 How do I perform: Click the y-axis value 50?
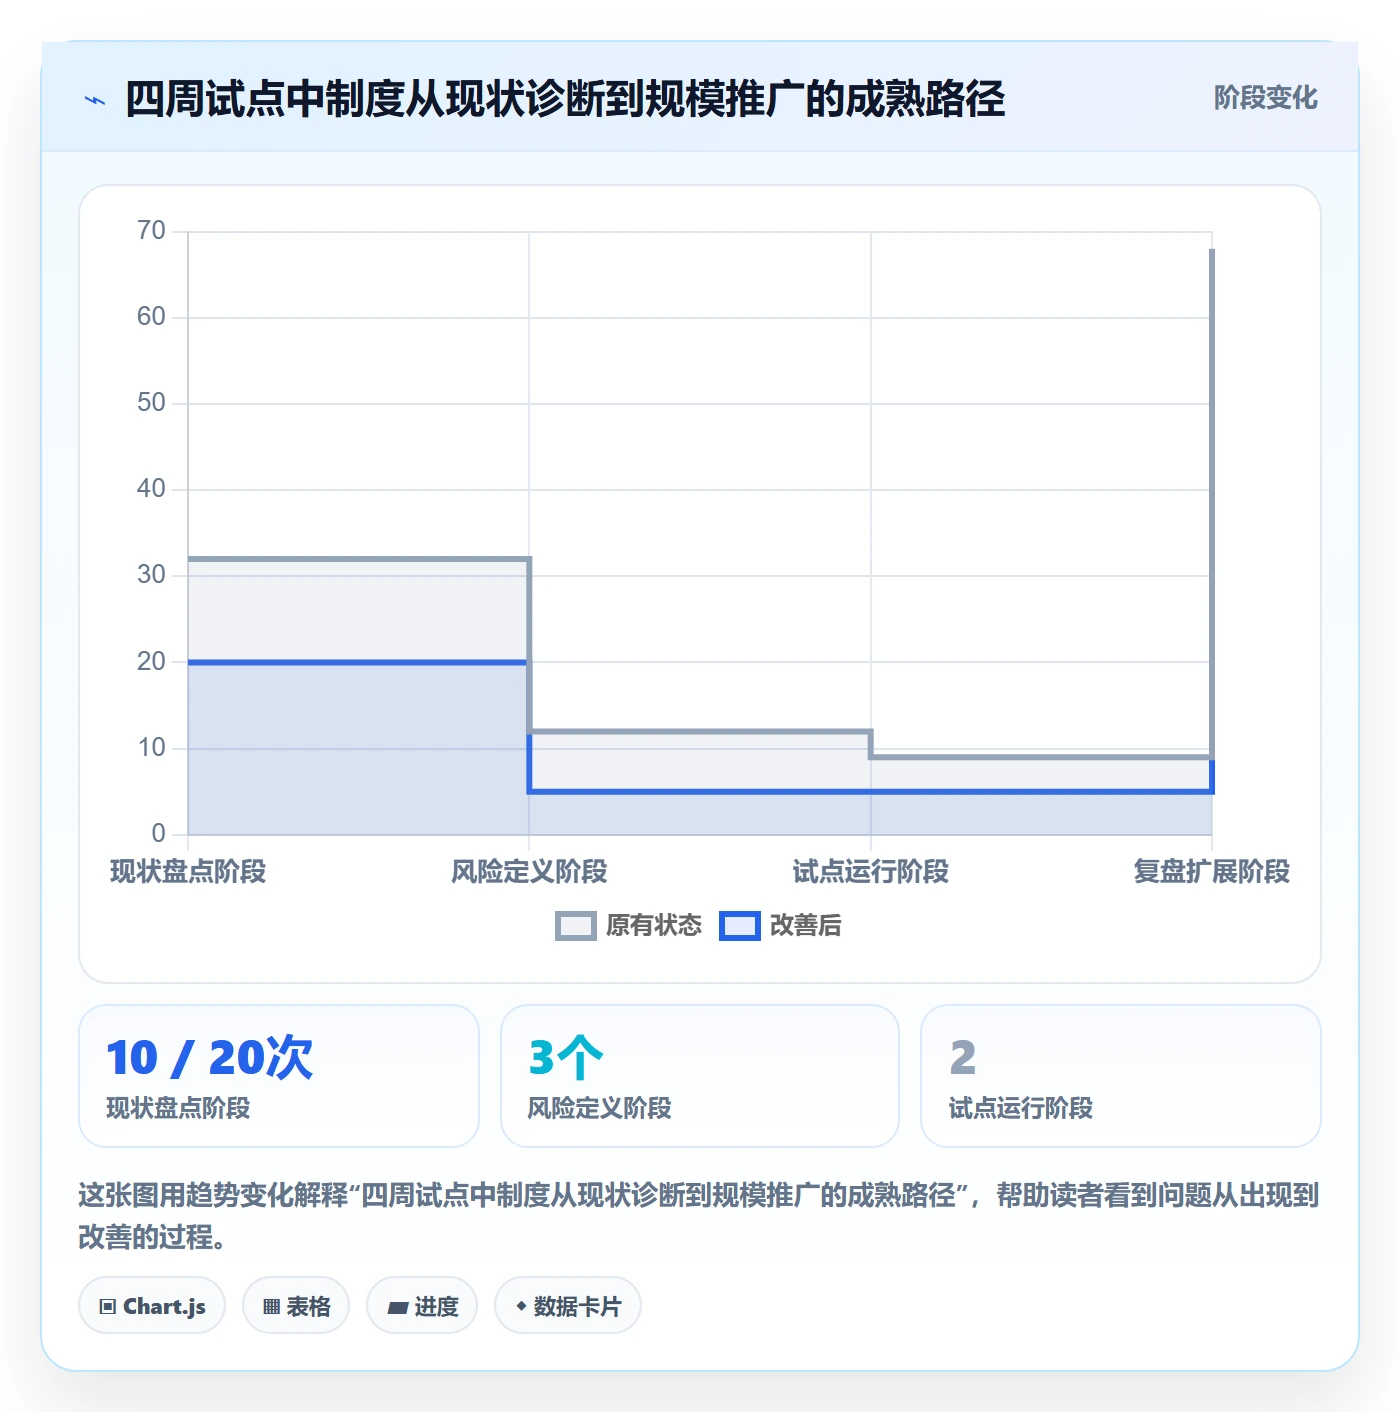click(x=151, y=403)
